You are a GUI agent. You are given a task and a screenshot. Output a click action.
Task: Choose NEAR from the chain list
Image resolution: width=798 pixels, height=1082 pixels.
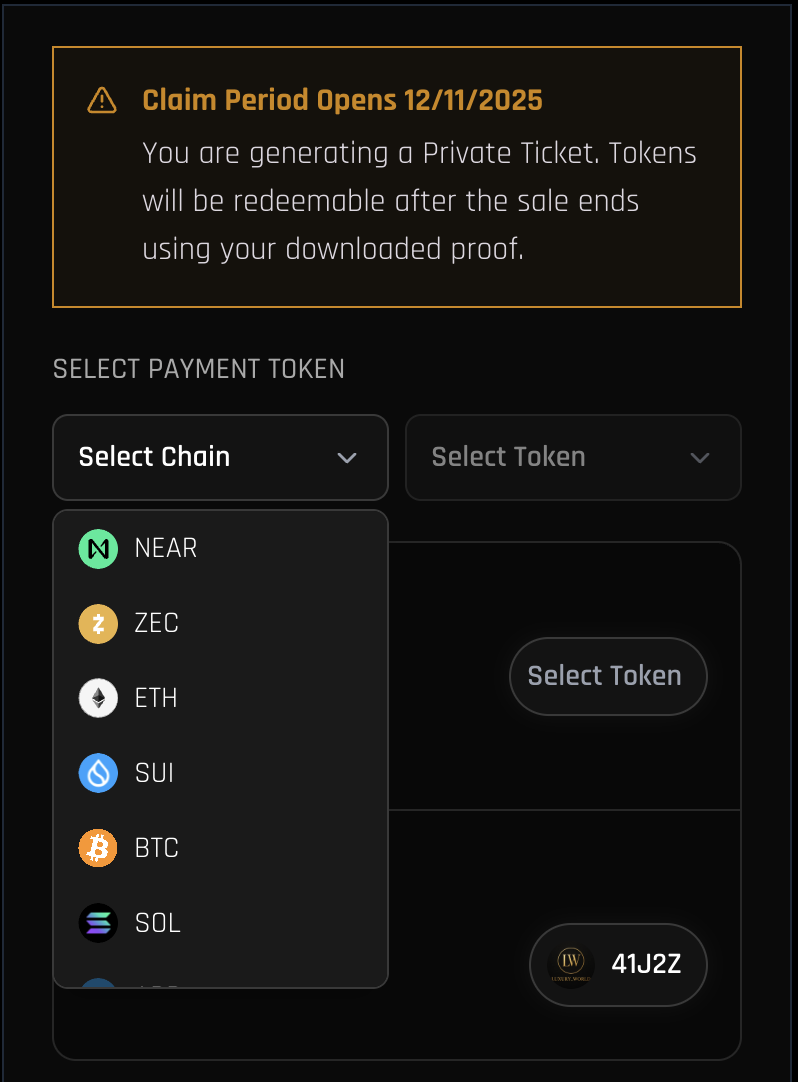[166, 549]
